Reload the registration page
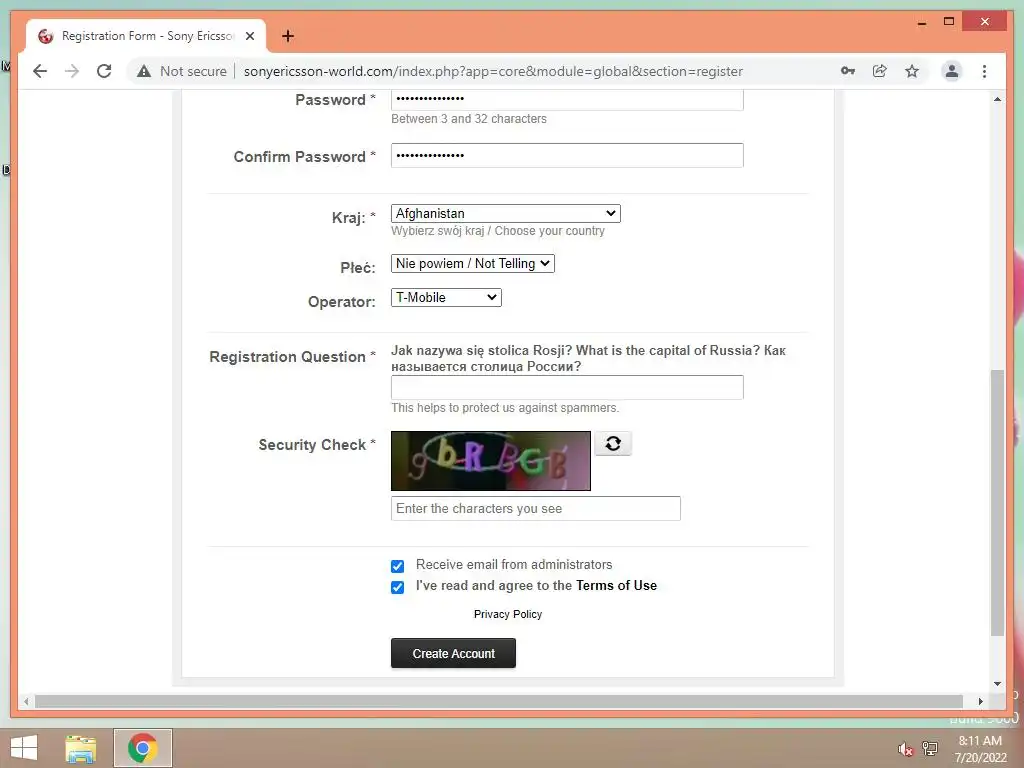Screen dimensions: 1024x768 pyautogui.click(x=104, y=71)
